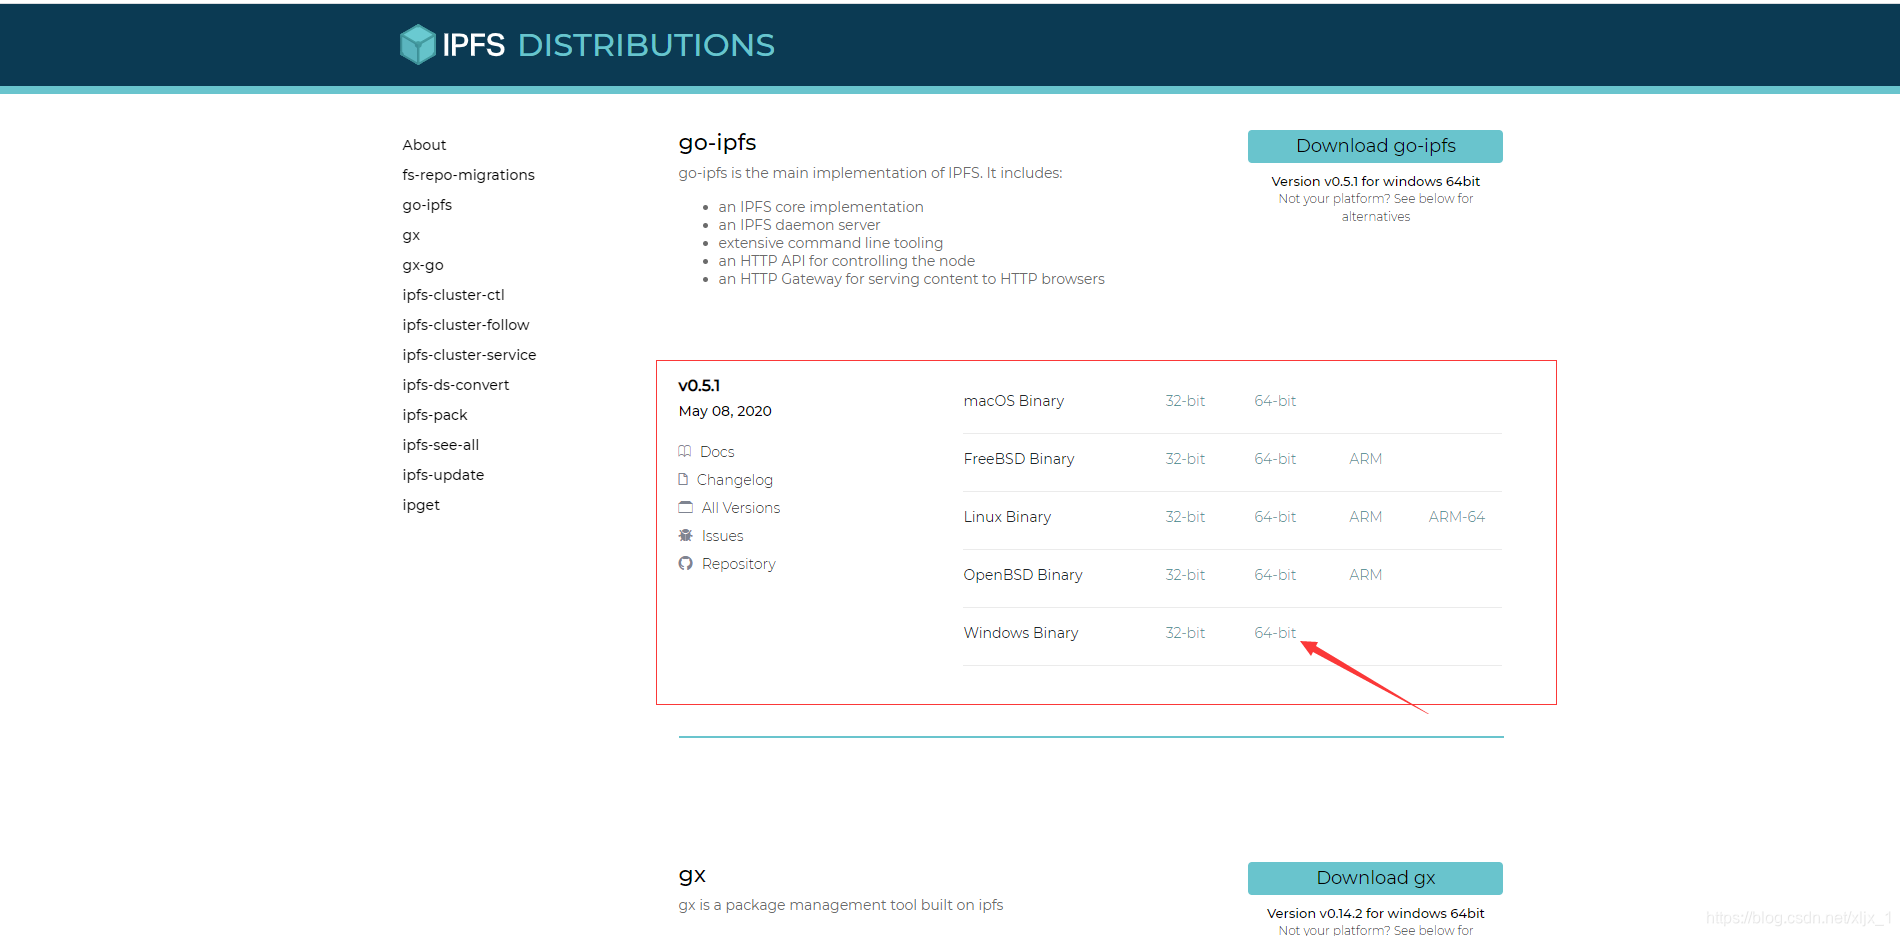
Task: Click the 'FreeBSD Binary' row label
Action: click(1018, 459)
